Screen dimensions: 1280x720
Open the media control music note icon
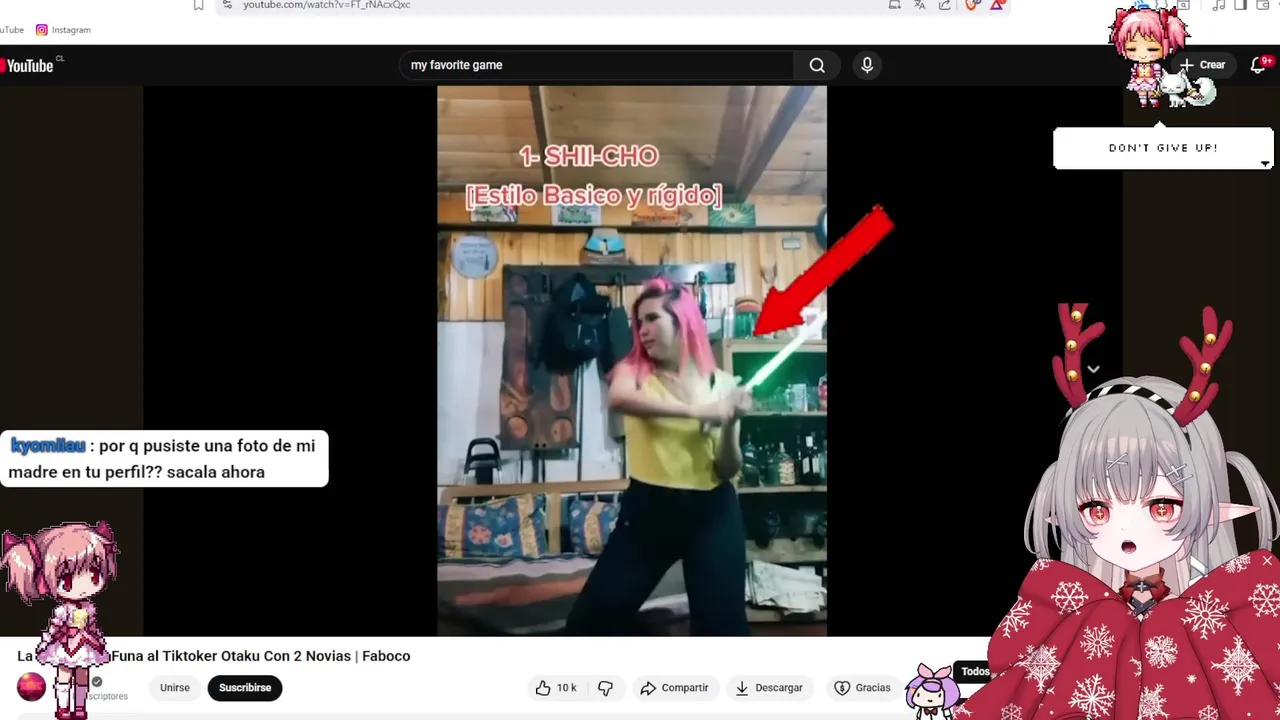1218,5
